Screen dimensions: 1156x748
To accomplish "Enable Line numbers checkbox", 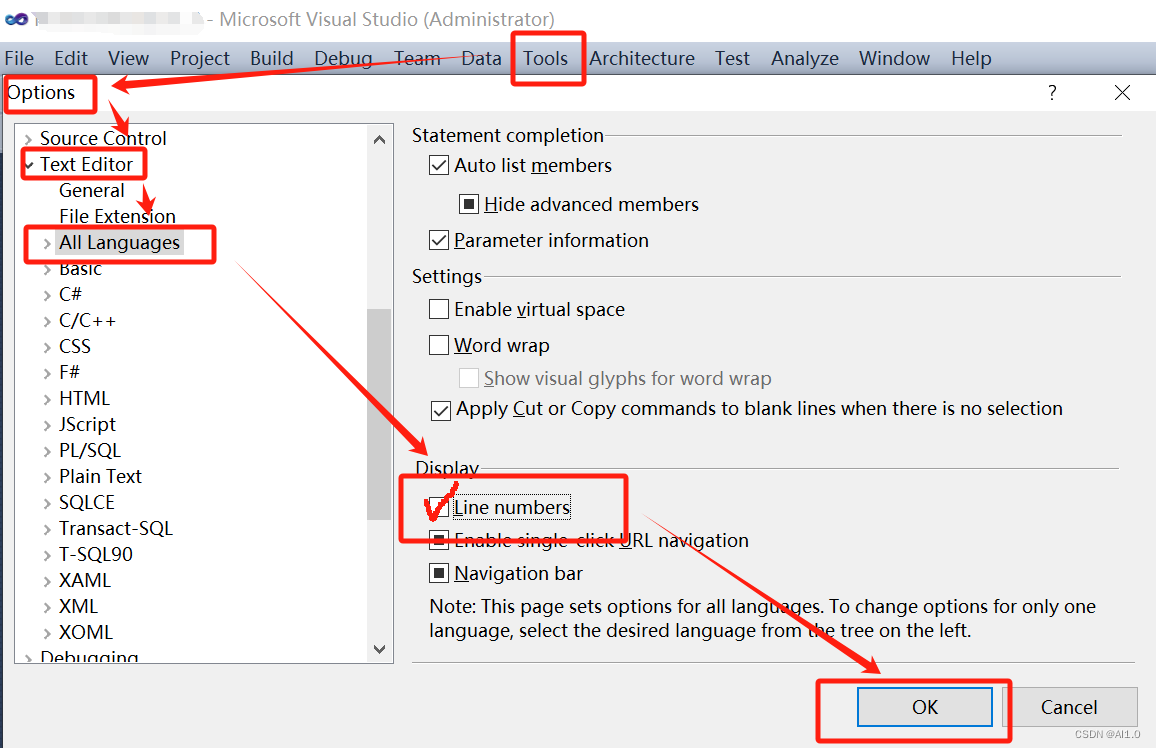I will click(439, 507).
